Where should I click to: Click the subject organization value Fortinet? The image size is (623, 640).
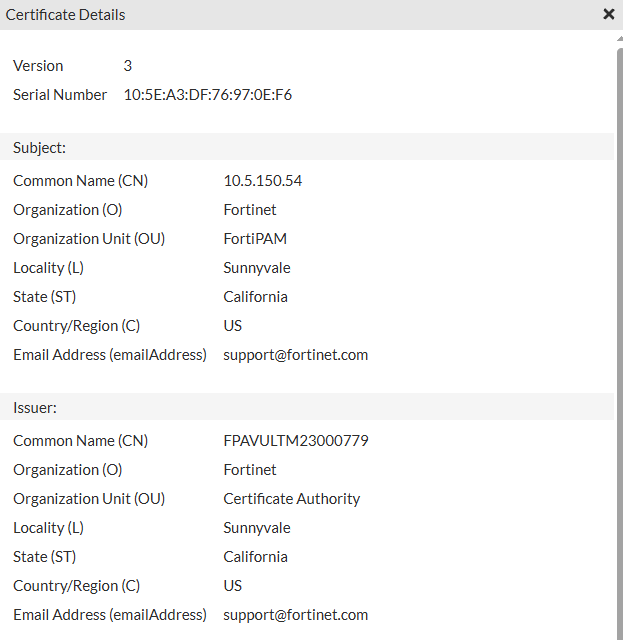click(x=250, y=210)
